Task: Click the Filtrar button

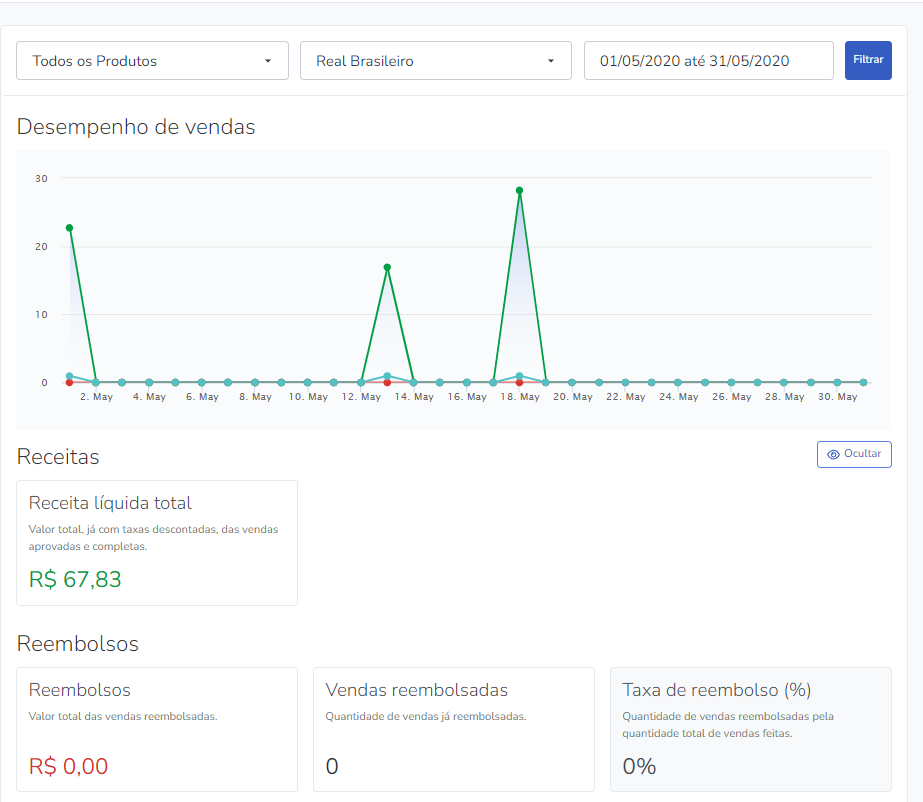Action: pyautogui.click(x=868, y=60)
